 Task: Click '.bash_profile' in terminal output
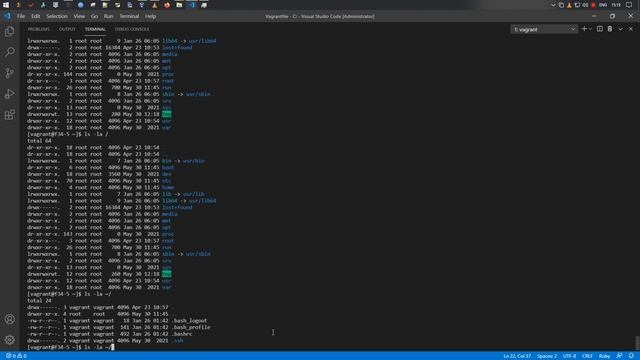tap(191, 327)
